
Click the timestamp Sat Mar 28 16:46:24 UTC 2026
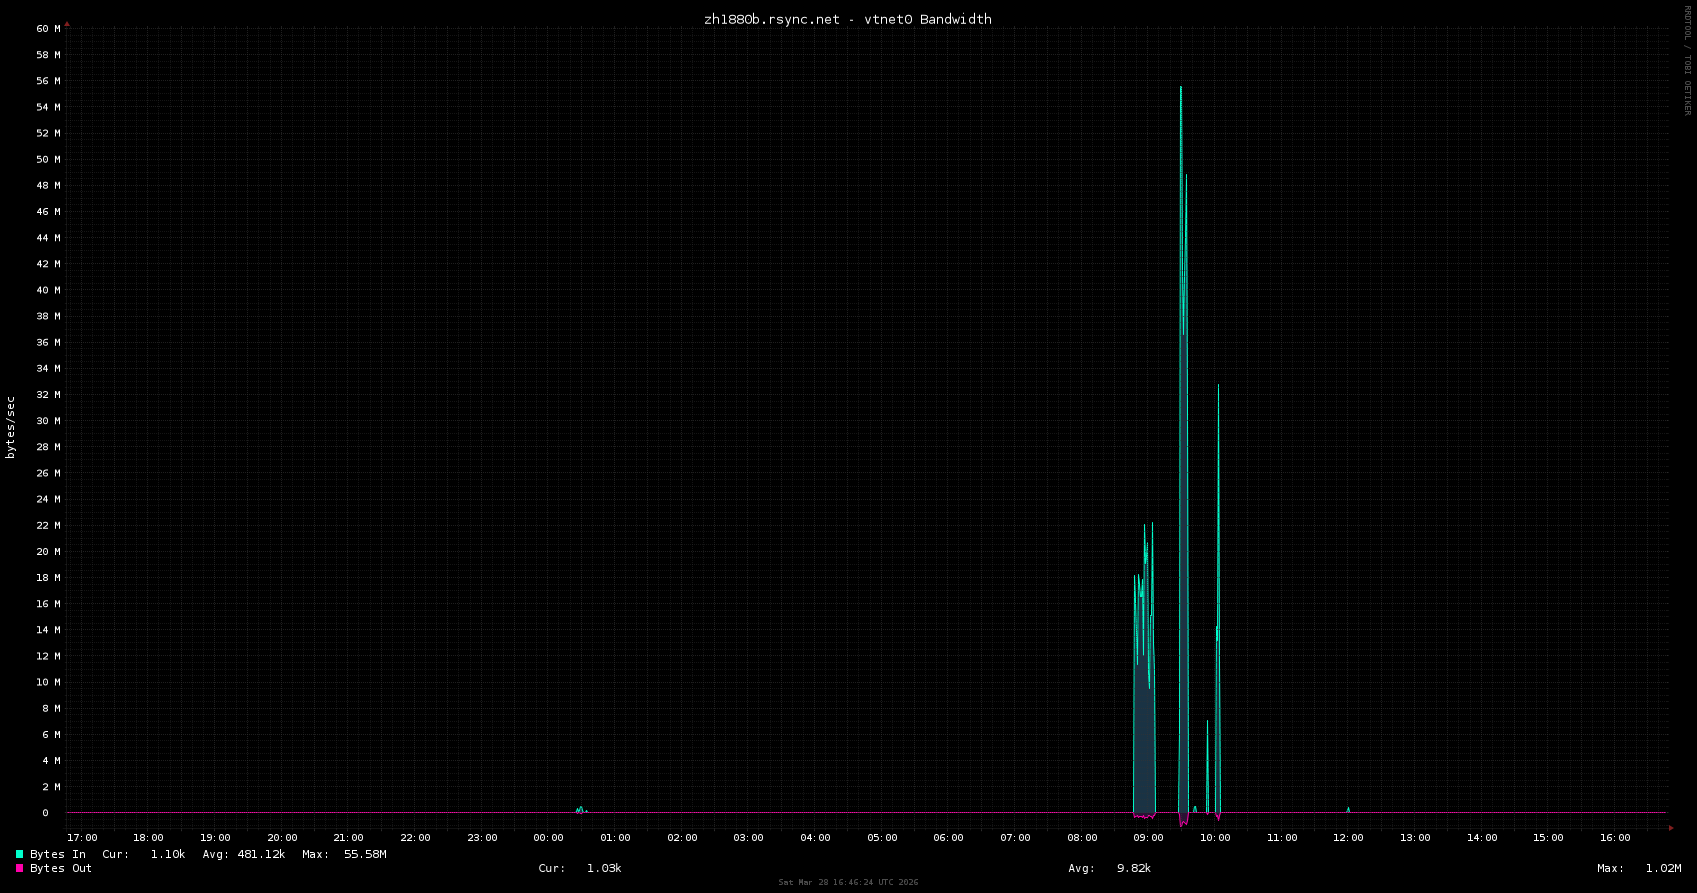(848, 882)
